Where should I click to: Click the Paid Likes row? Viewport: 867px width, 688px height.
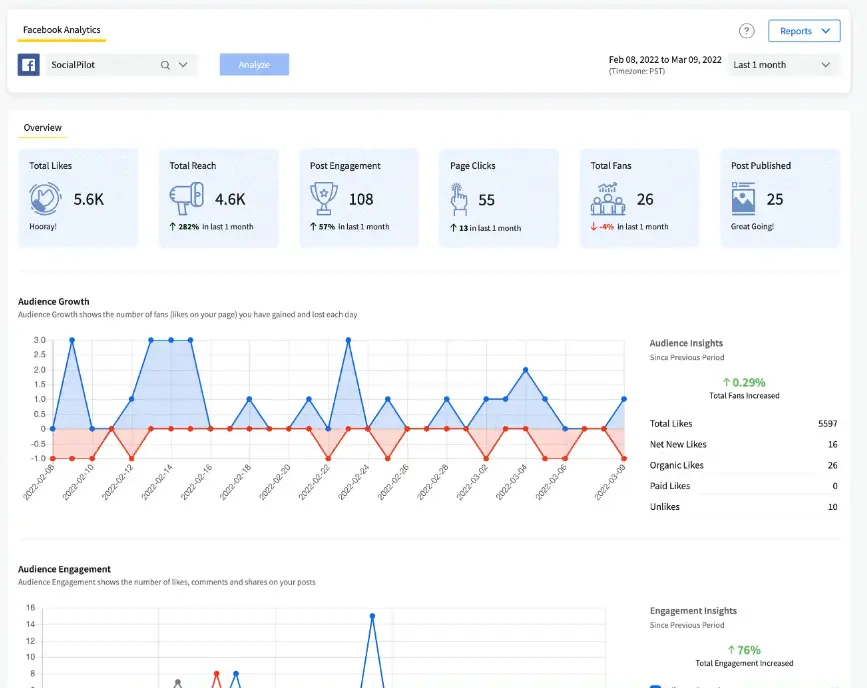tap(743, 486)
